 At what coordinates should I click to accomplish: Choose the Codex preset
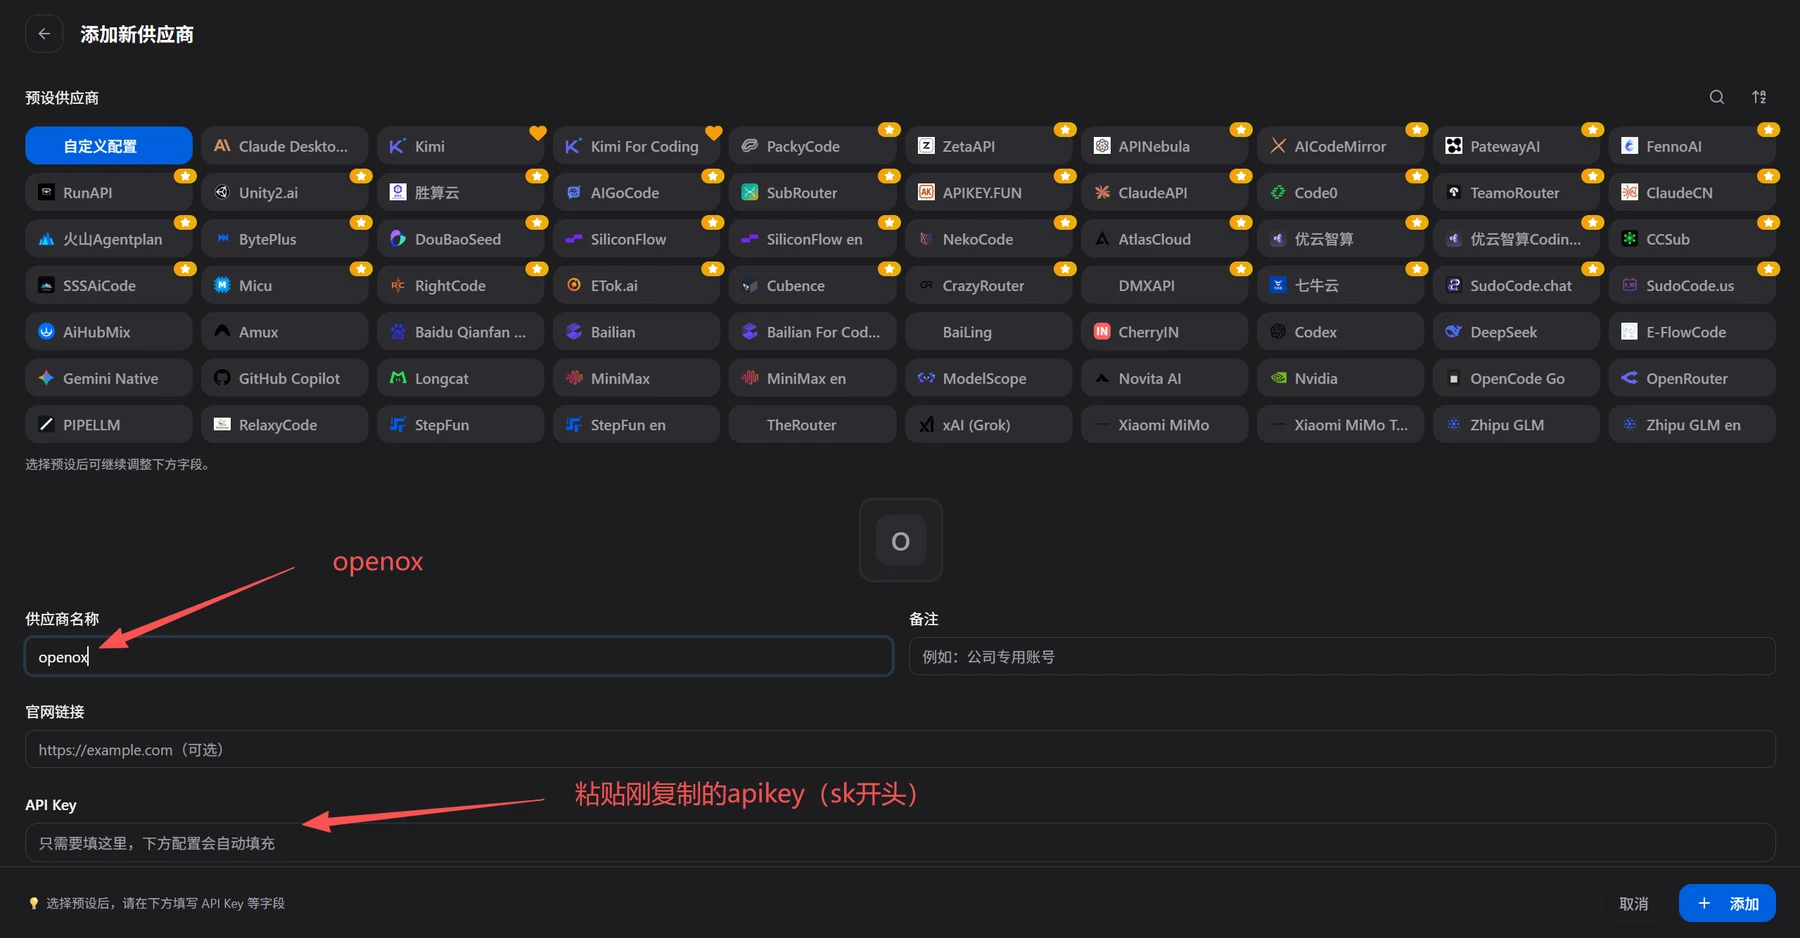pyautogui.click(x=1341, y=332)
